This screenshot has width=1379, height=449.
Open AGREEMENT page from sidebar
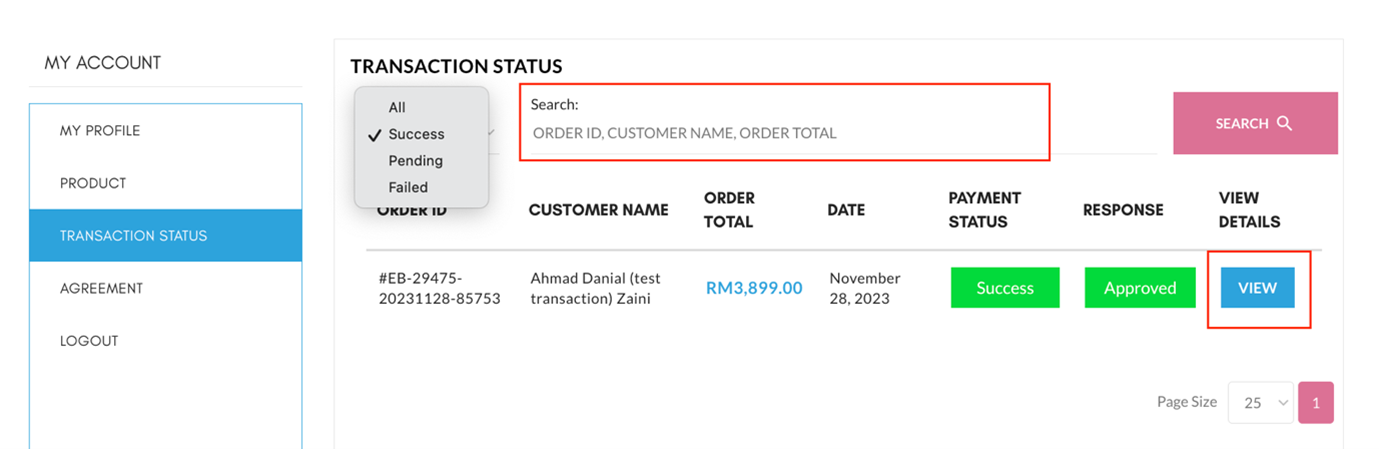[101, 288]
